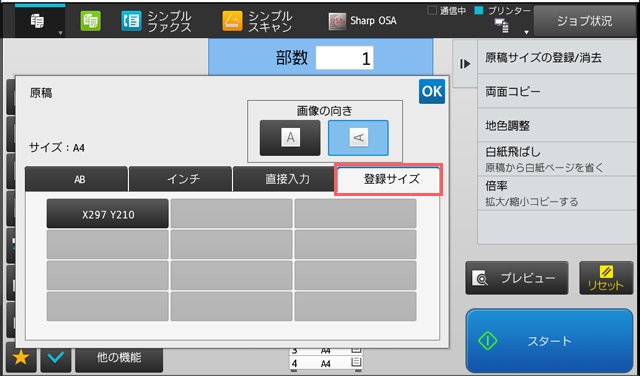Open favorites with the star icon
Image resolution: width=640 pixels, height=376 pixels.
pos(21,358)
